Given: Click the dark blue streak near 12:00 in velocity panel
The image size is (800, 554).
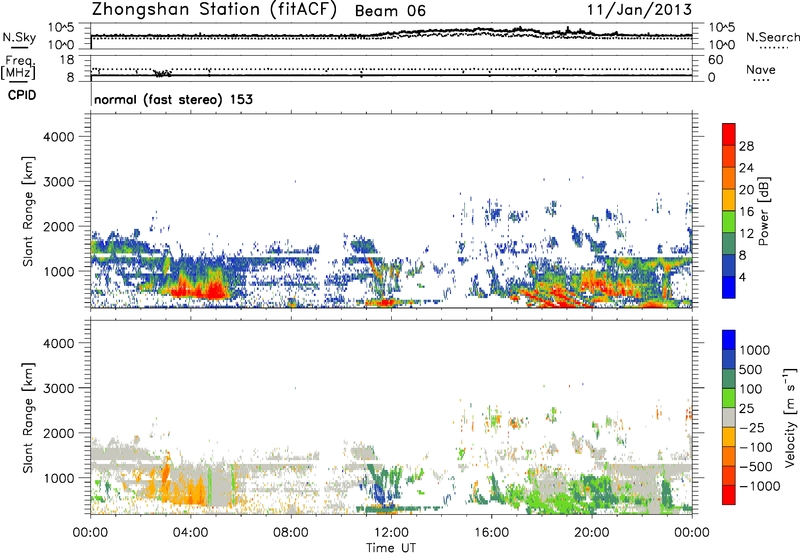Looking at the screenshot, I should pyautogui.click(x=379, y=494).
